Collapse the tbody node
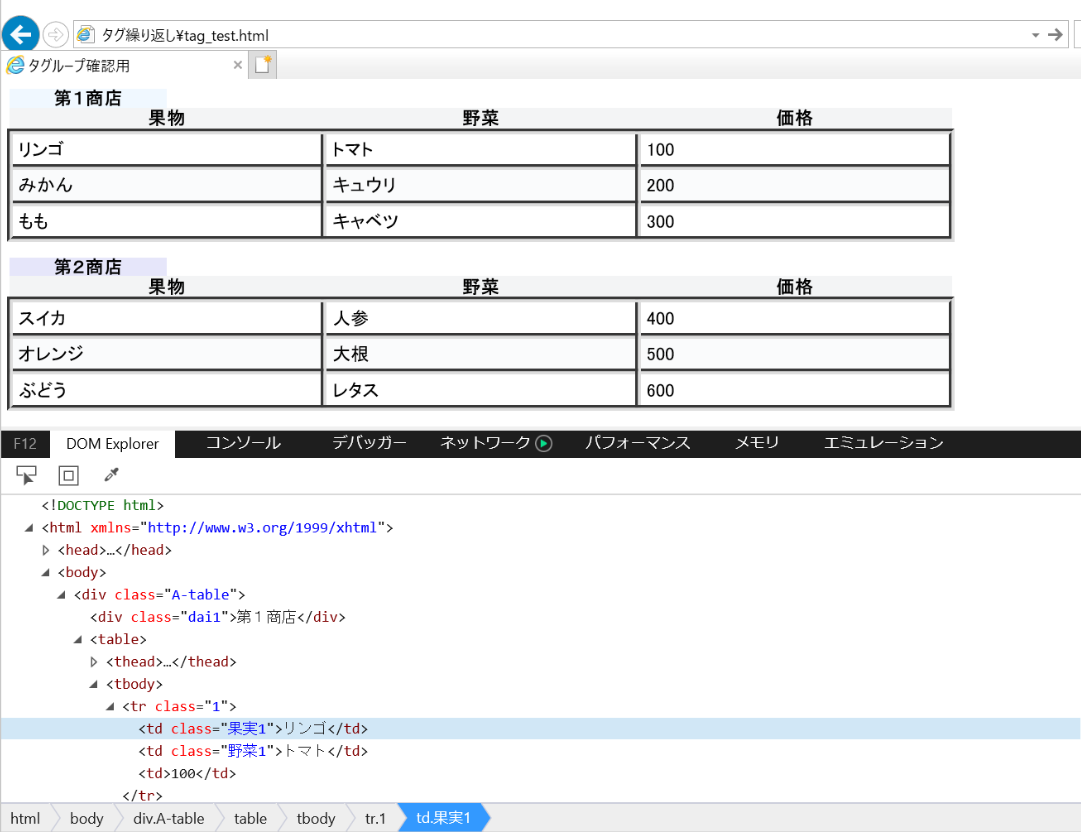The height and width of the screenshot is (832, 1081). pos(94,684)
